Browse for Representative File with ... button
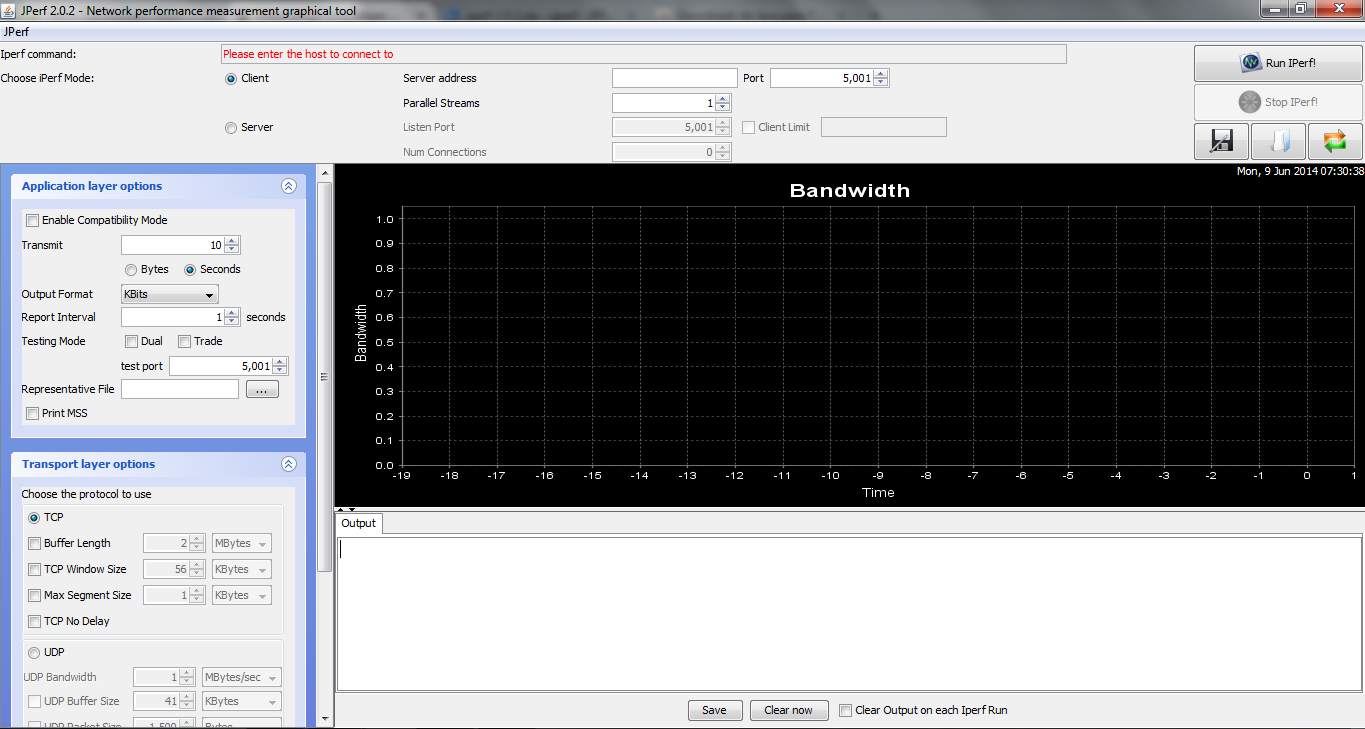The width and height of the screenshot is (1365, 729). 261,390
